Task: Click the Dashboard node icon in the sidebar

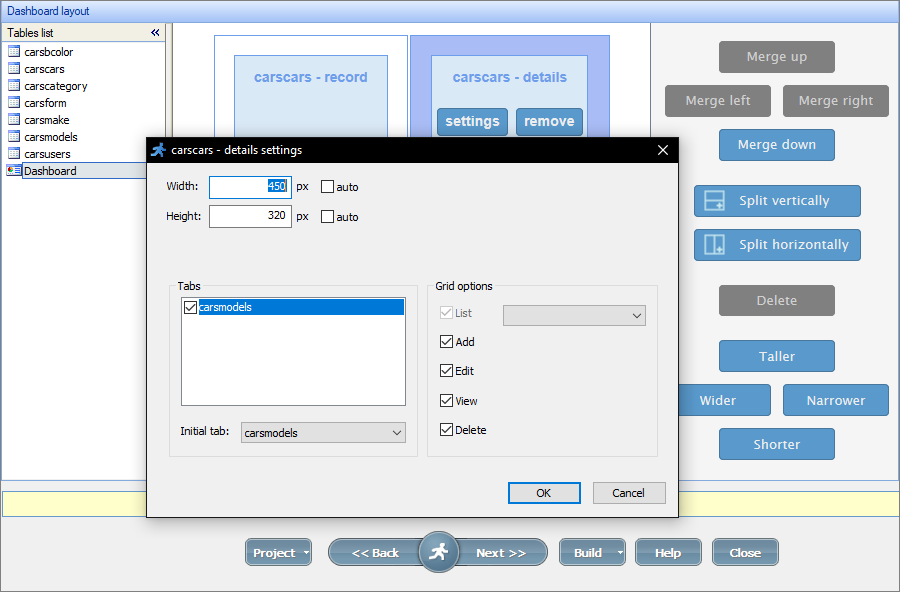Action: 14,170
